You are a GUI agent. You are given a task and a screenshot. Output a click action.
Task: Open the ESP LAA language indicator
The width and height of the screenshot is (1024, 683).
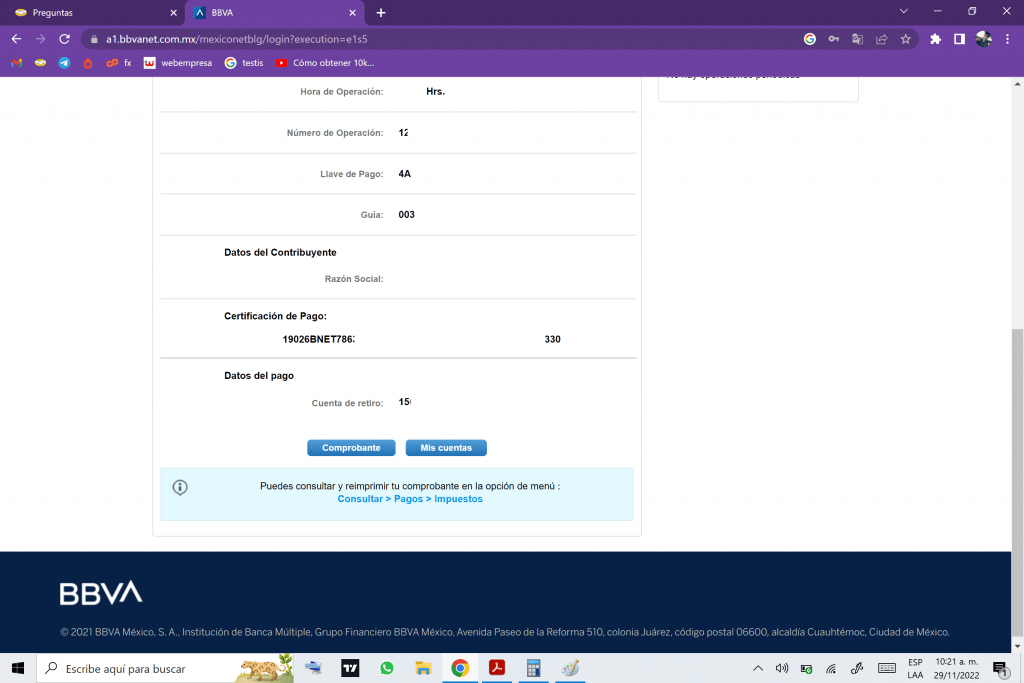[x=915, y=668]
